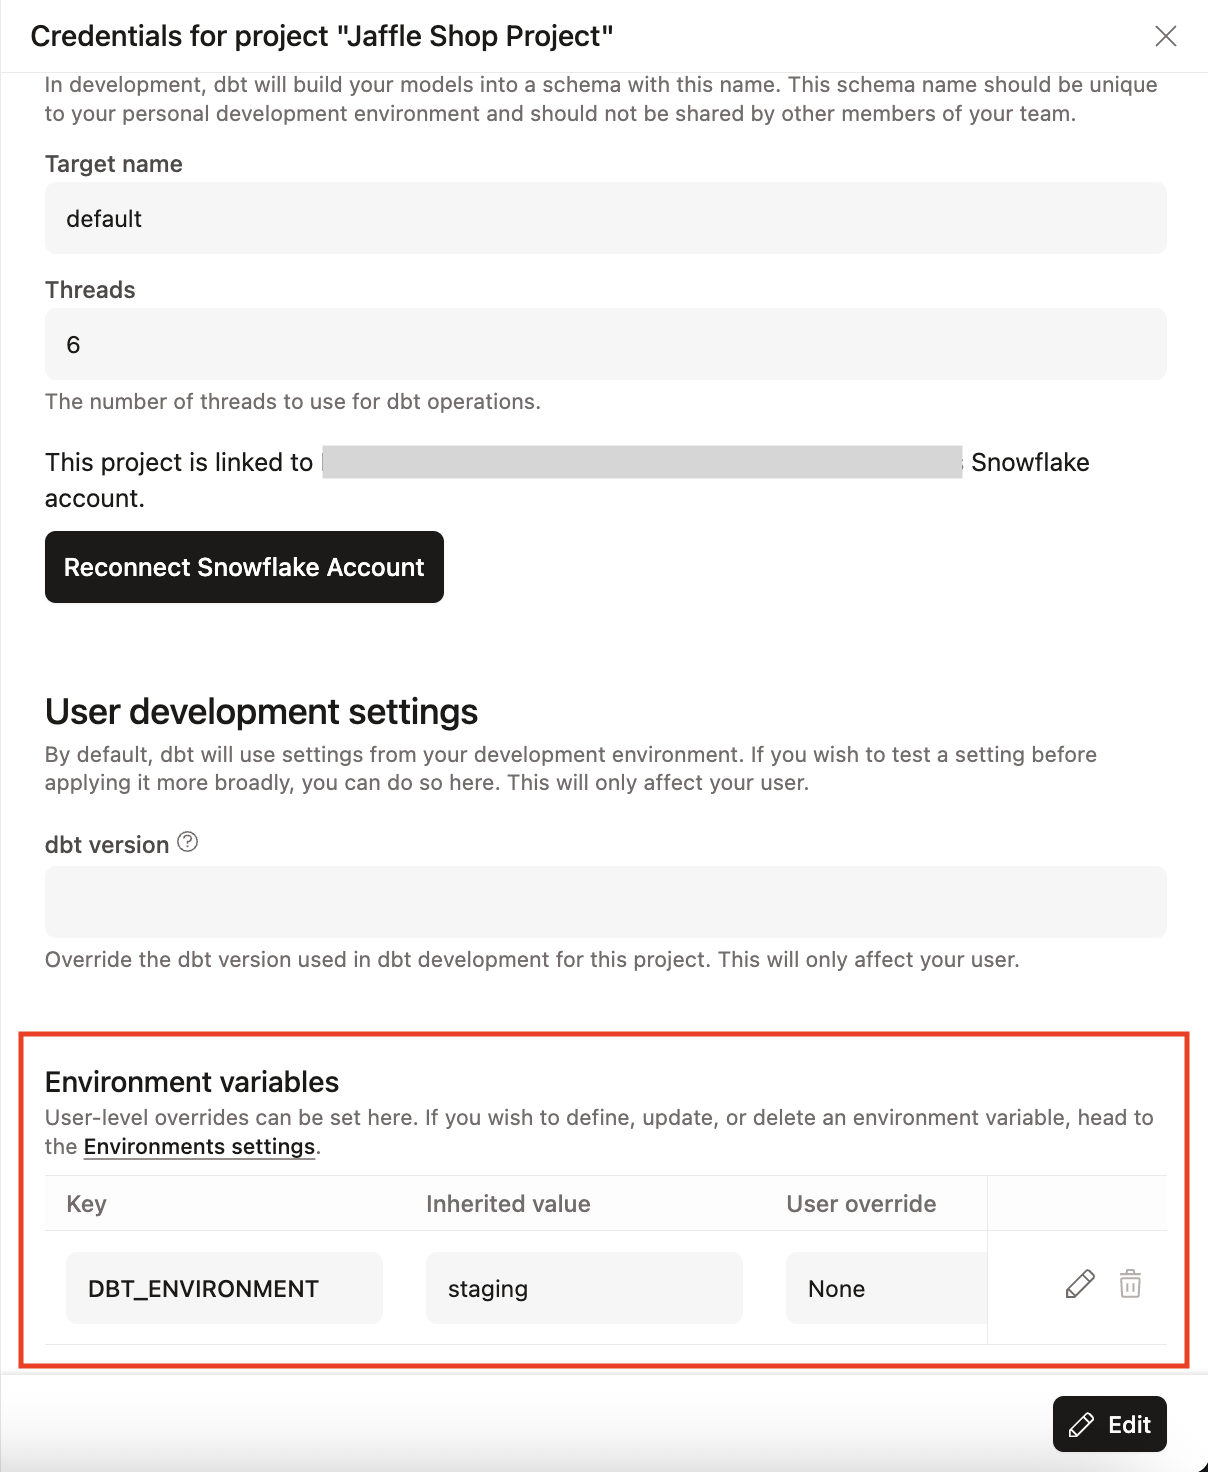Click the staging inherited value cell
Viewport: 1208px width, 1472px height.
(584, 1288)
